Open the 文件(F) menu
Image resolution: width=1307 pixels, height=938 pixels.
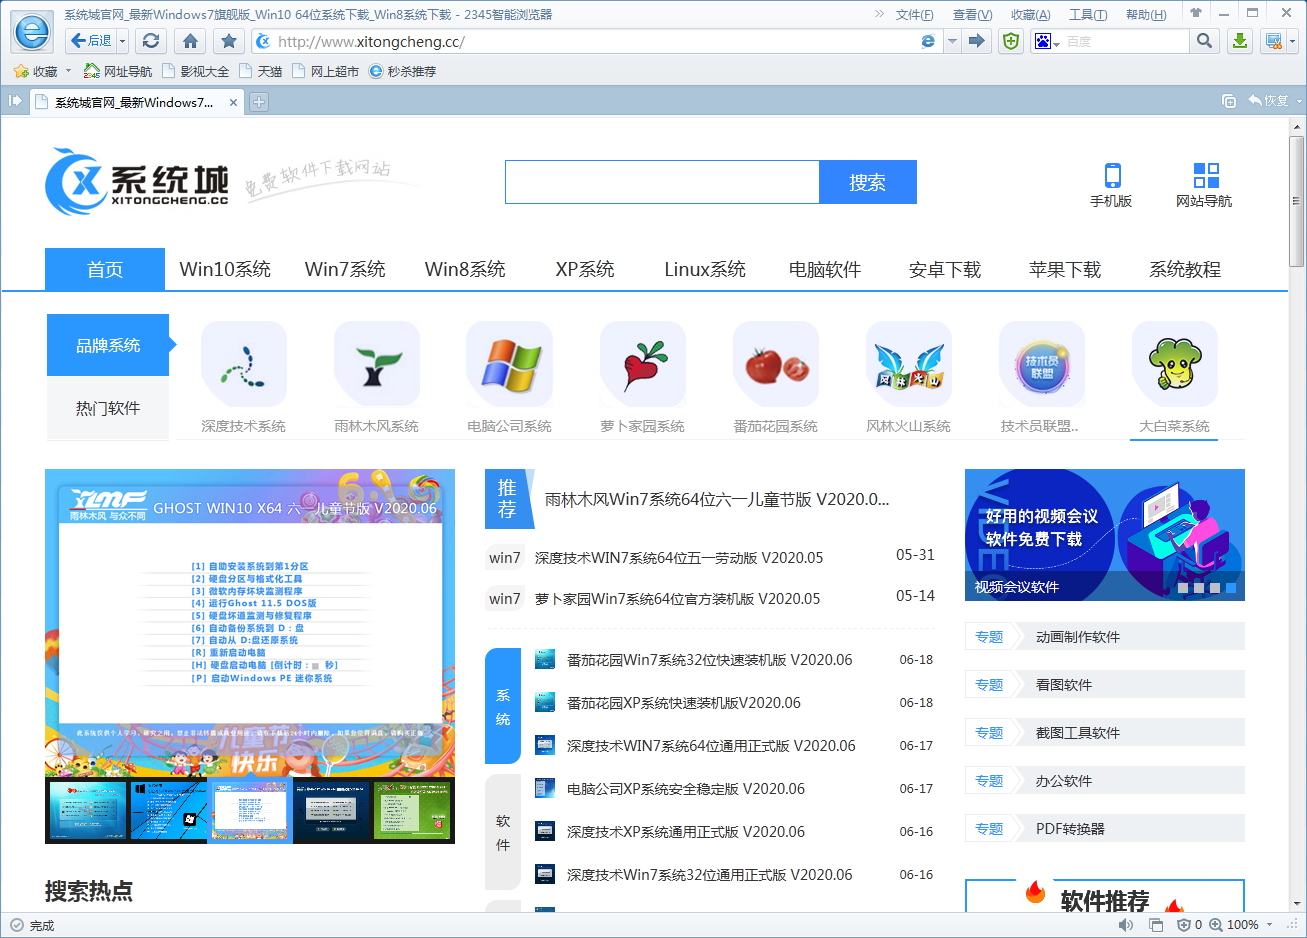pyautogui.click(x=914, y=14)
